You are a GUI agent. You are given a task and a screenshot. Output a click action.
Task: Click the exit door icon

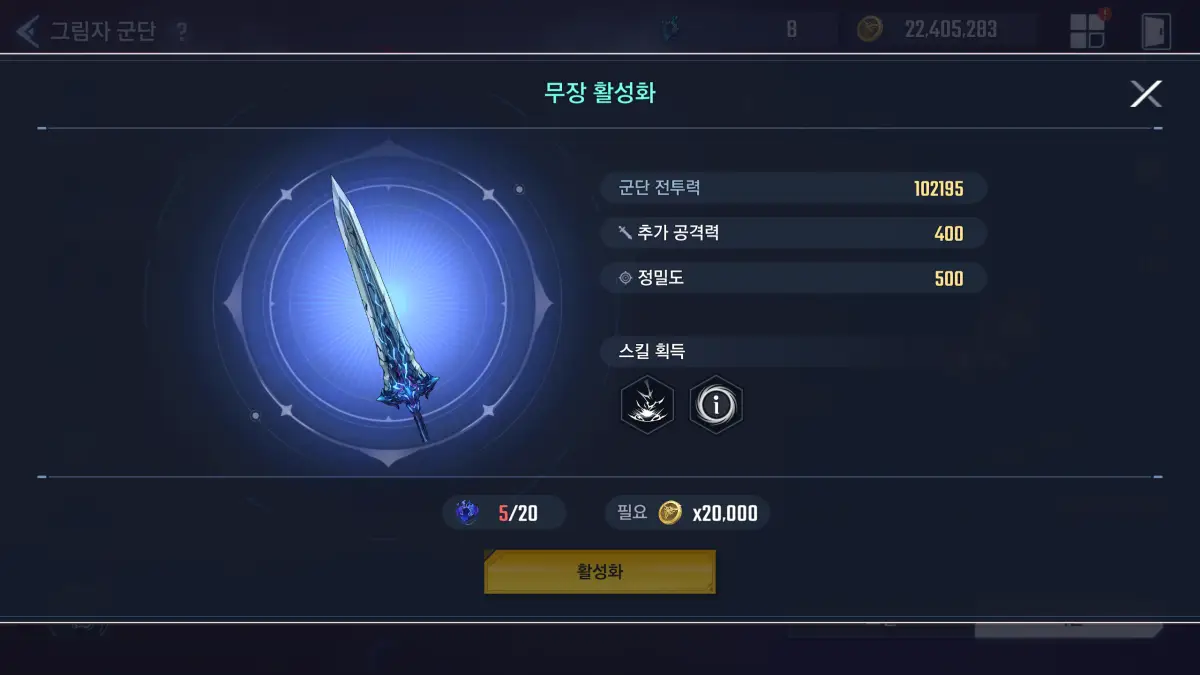[1155, 31]
